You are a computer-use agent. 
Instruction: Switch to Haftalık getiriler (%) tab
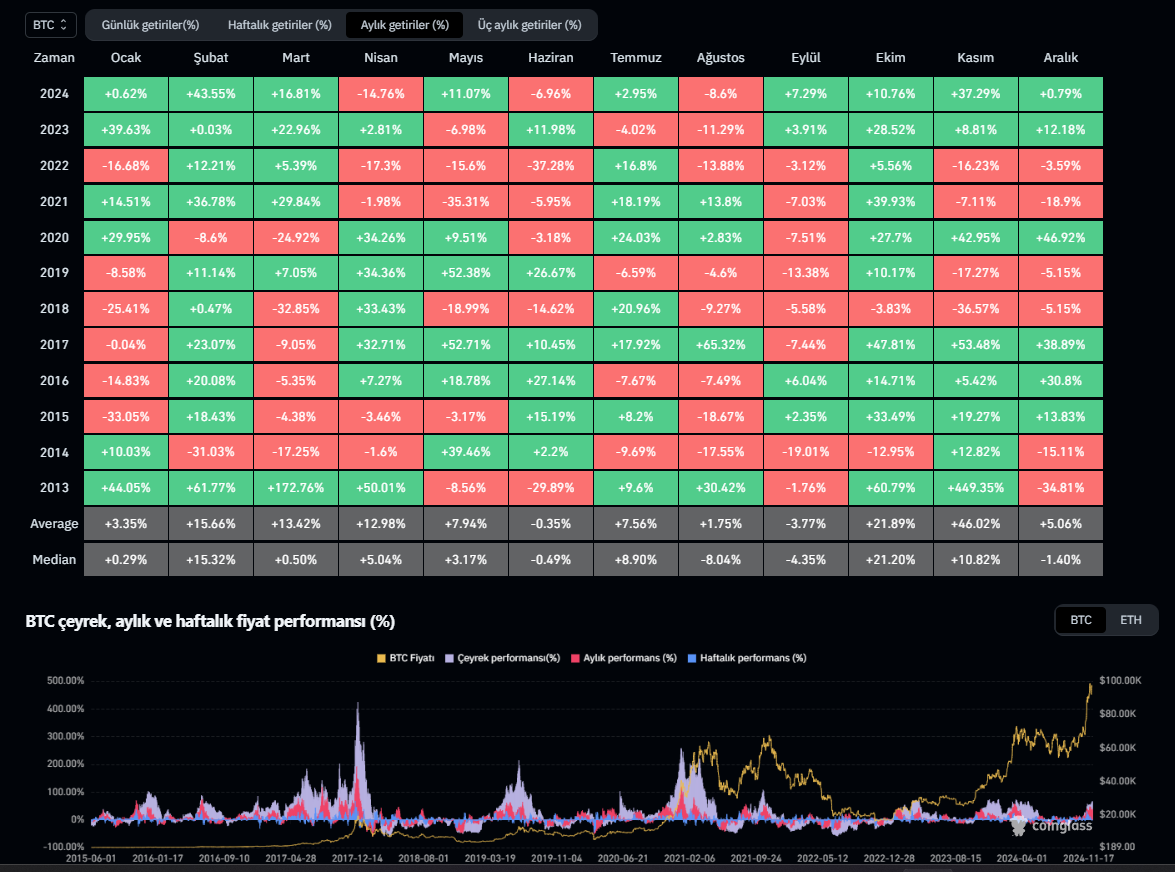tap(279, 24)
